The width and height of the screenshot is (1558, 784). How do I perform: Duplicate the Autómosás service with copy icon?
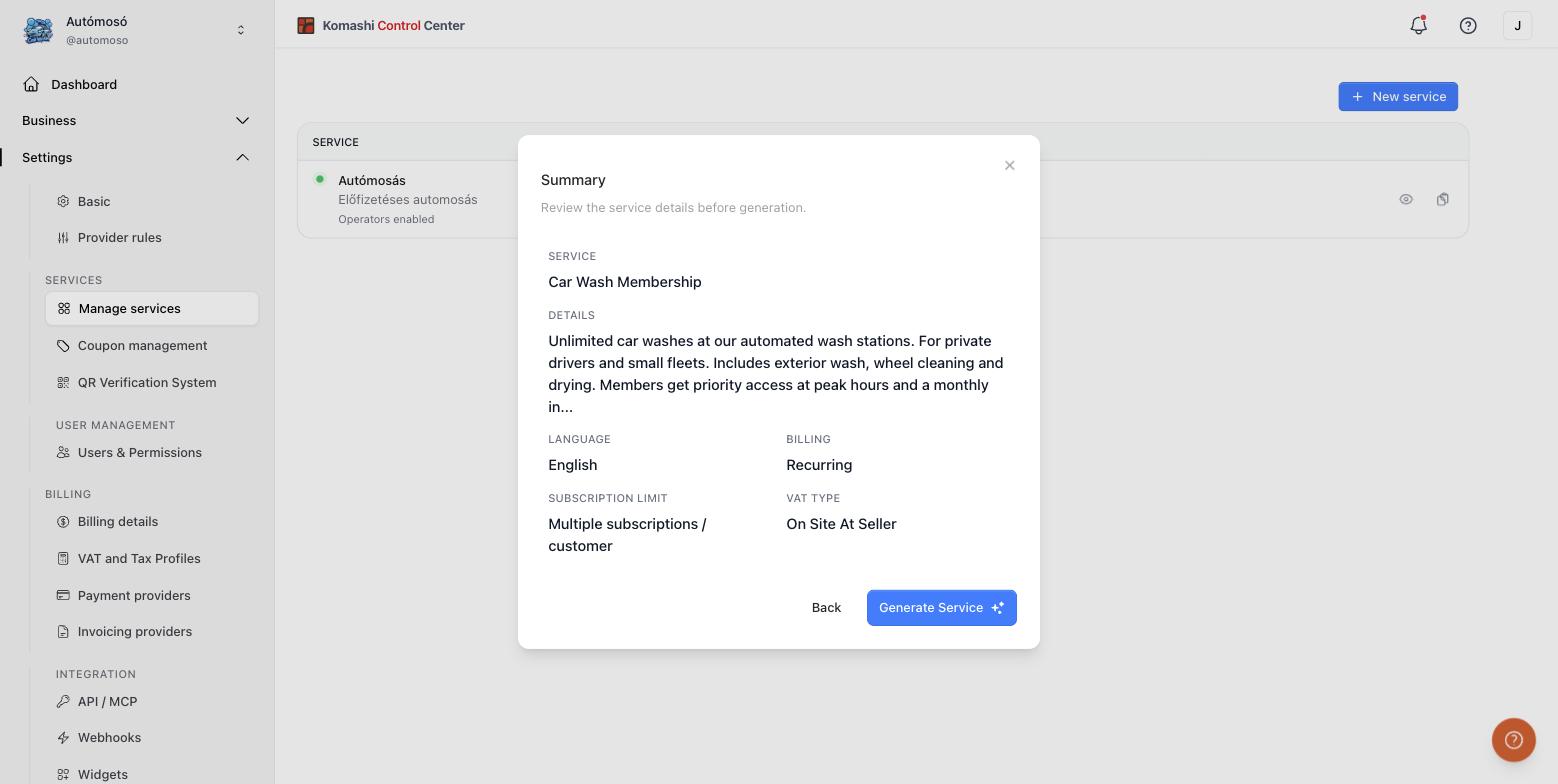click(x=1442, y=199)
